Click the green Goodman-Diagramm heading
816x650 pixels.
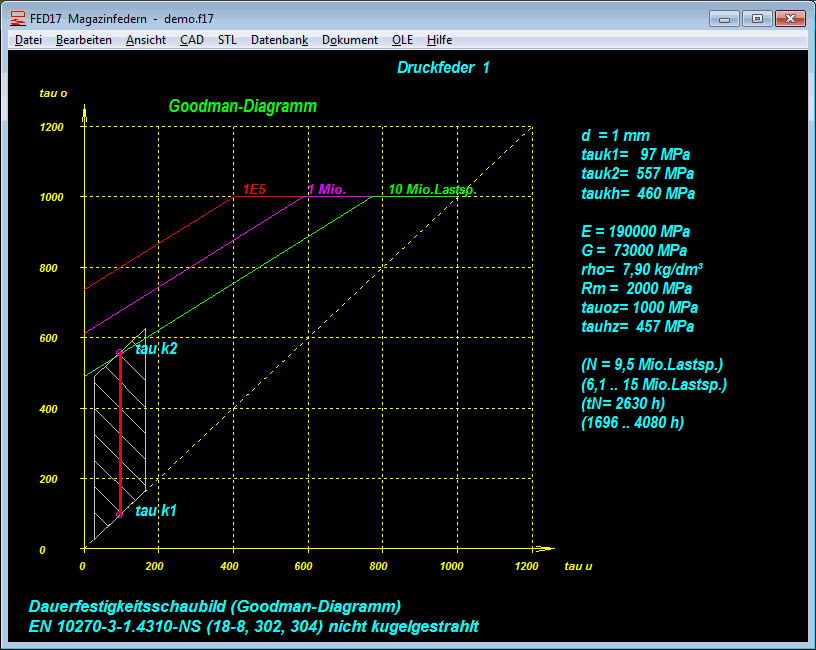tap(242, 106)
